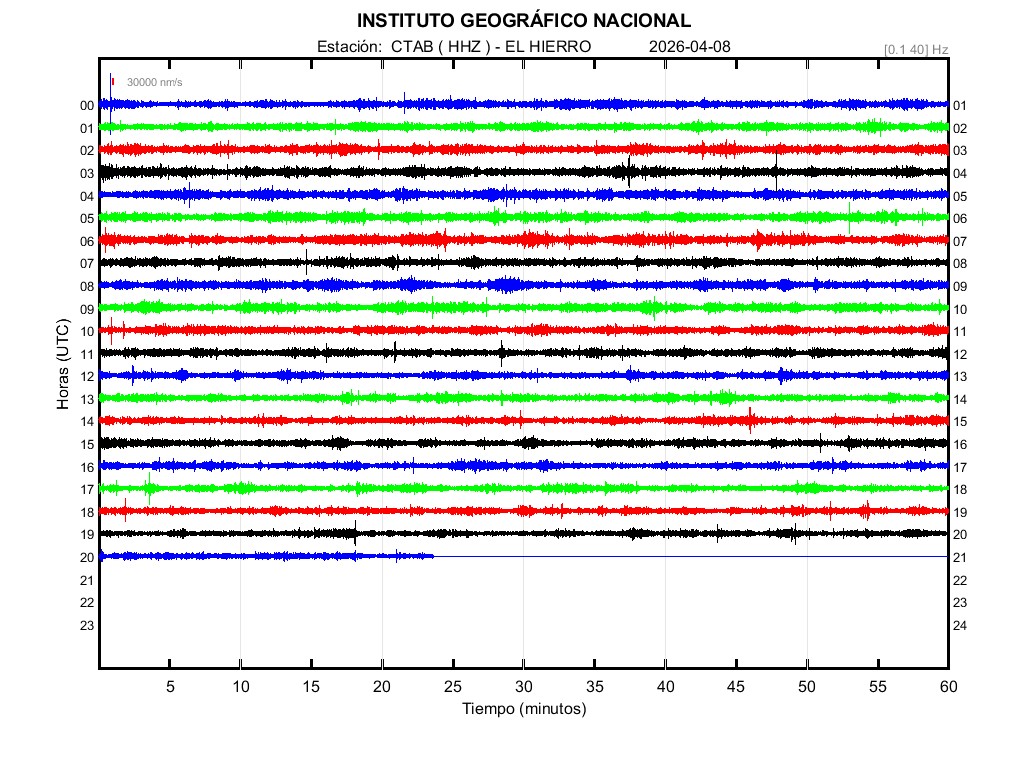
Task: Click the hour label 24 on right axis
Action: (960, 626)
